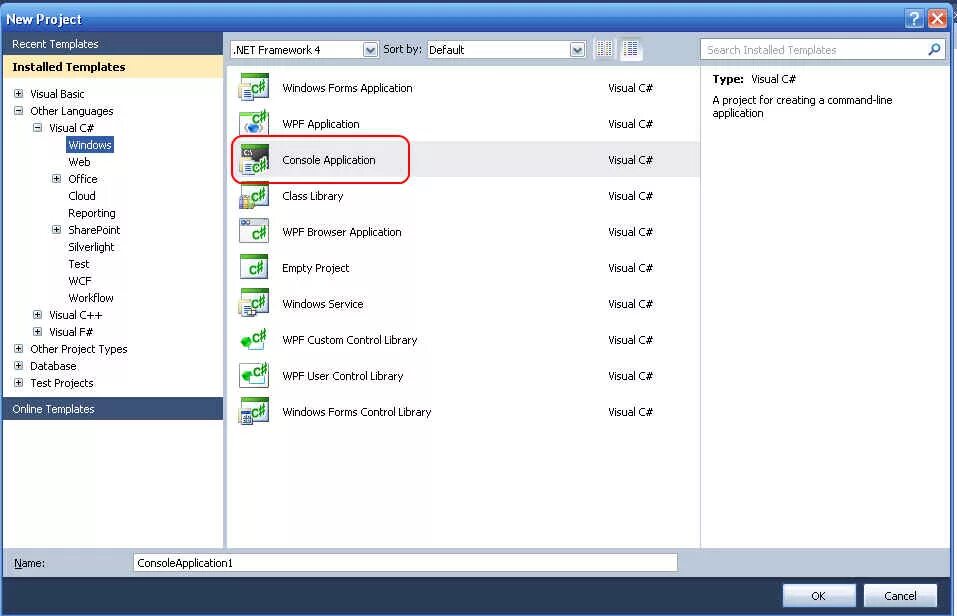This screenshot has width=957, height=616.
Task: Open the dialog help question mark icon
Action: pos(916,18)
